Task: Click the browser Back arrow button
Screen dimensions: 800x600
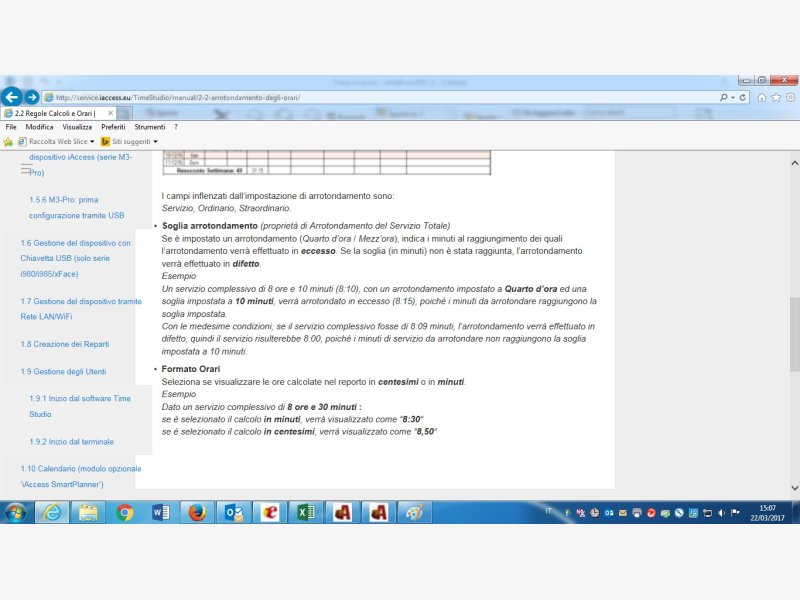Action: 11,97
